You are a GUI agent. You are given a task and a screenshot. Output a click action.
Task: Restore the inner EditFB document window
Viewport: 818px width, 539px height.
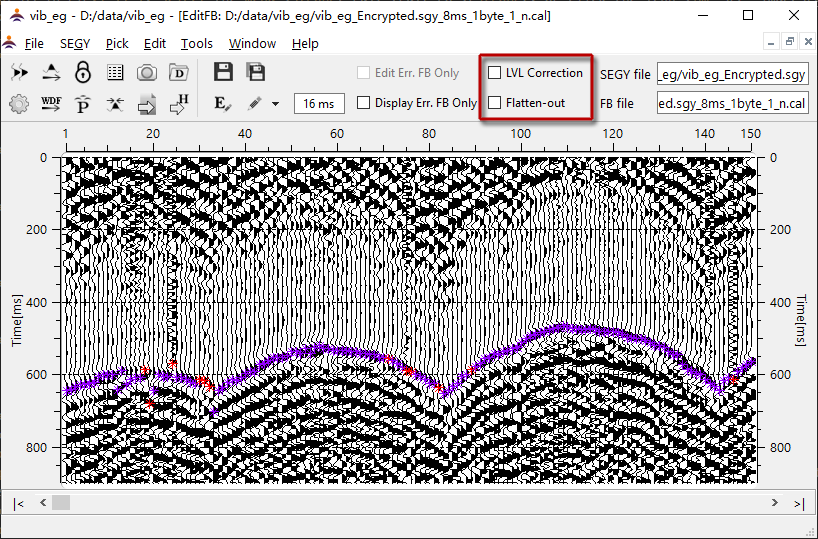point(789,42)
